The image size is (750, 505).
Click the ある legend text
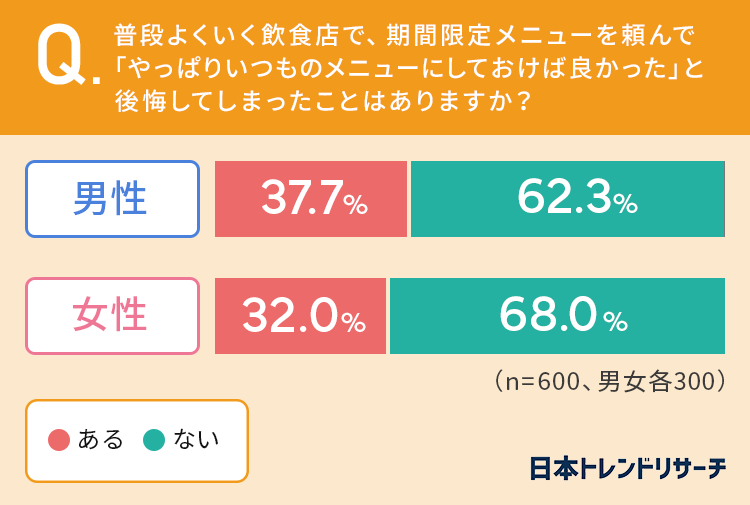click(101, 439)
